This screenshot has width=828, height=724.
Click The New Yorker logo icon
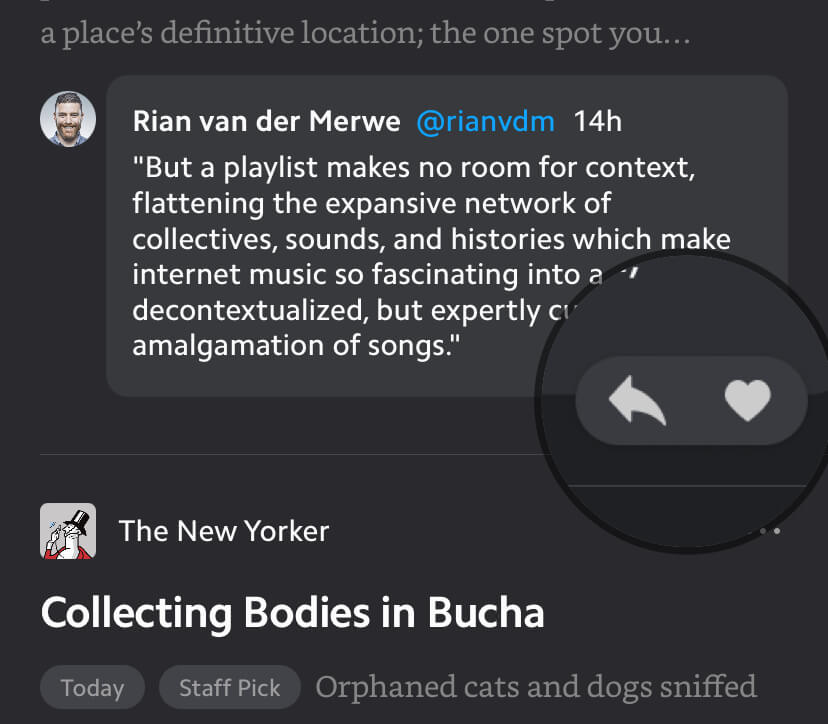click(68, 531)
